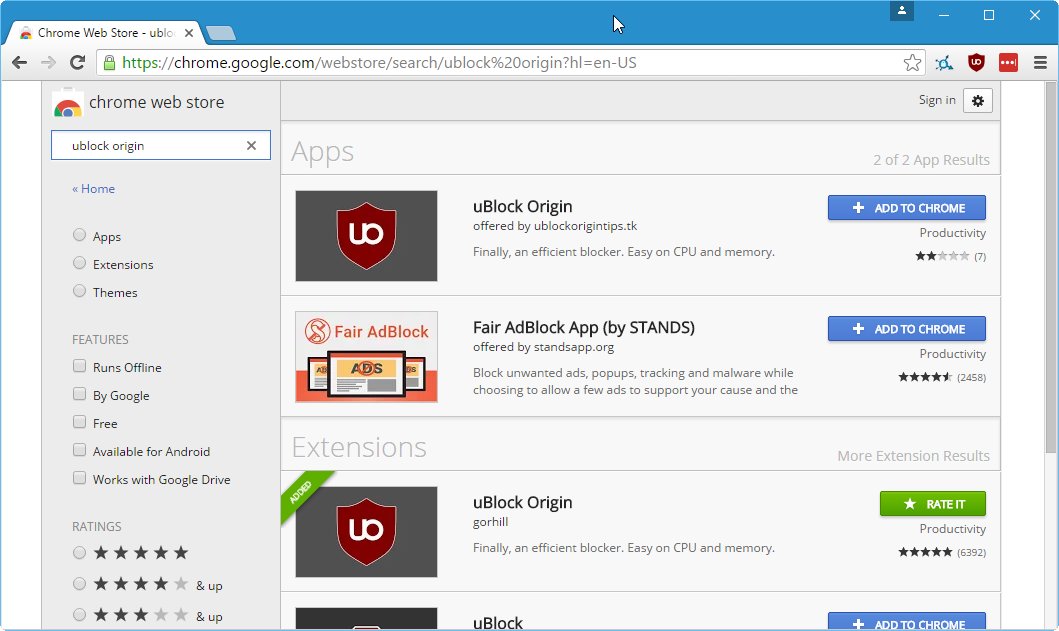The height and width of the screenshot is (631, 1059).
Task: Bookmark this page with the star icon
Action: [912, 63]
